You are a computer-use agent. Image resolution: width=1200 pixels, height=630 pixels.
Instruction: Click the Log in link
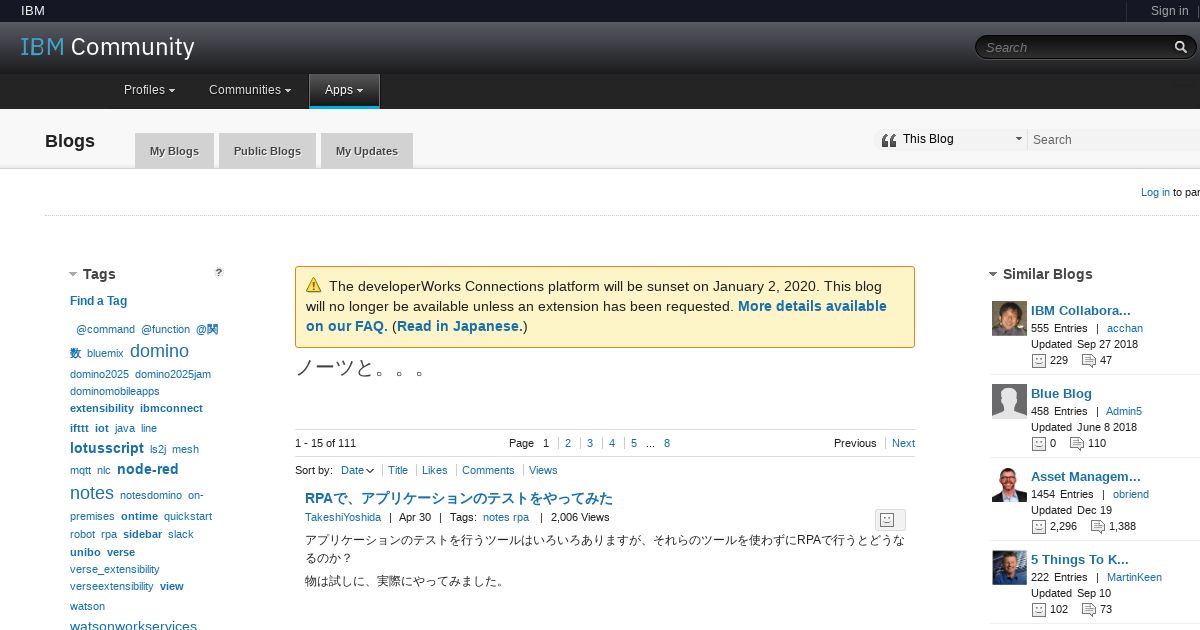1155,192
